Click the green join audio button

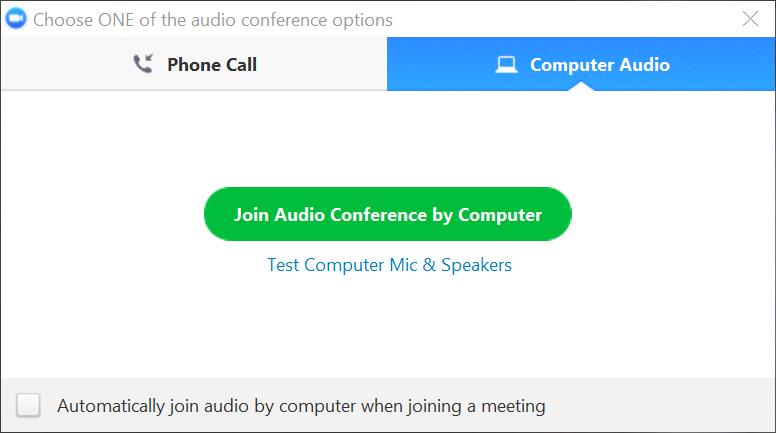(387, 214)
